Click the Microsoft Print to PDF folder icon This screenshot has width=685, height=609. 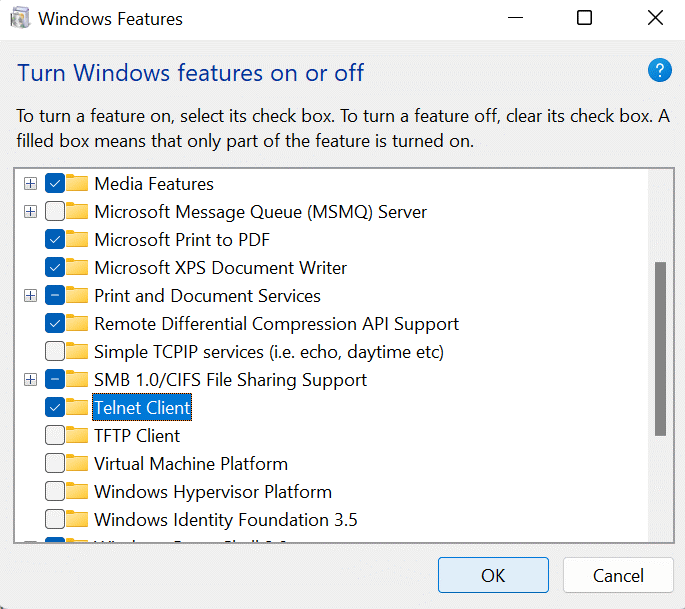tap(77, 240)
